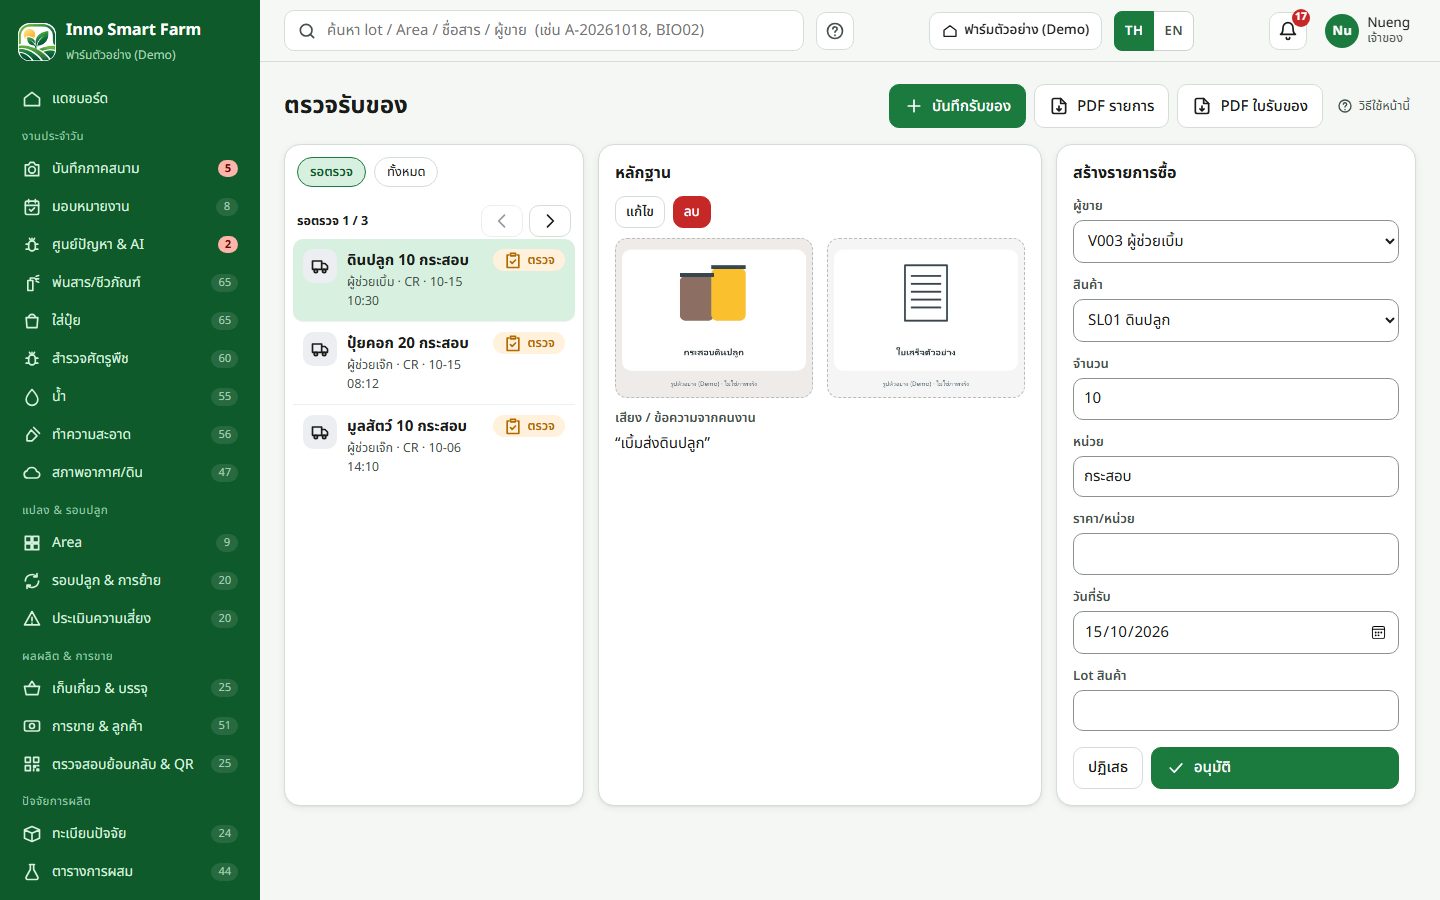Click the ปฏิเสธ reject button
Image resolution: width=1440 pixels, height=900 pixels.
(1108, 768)
